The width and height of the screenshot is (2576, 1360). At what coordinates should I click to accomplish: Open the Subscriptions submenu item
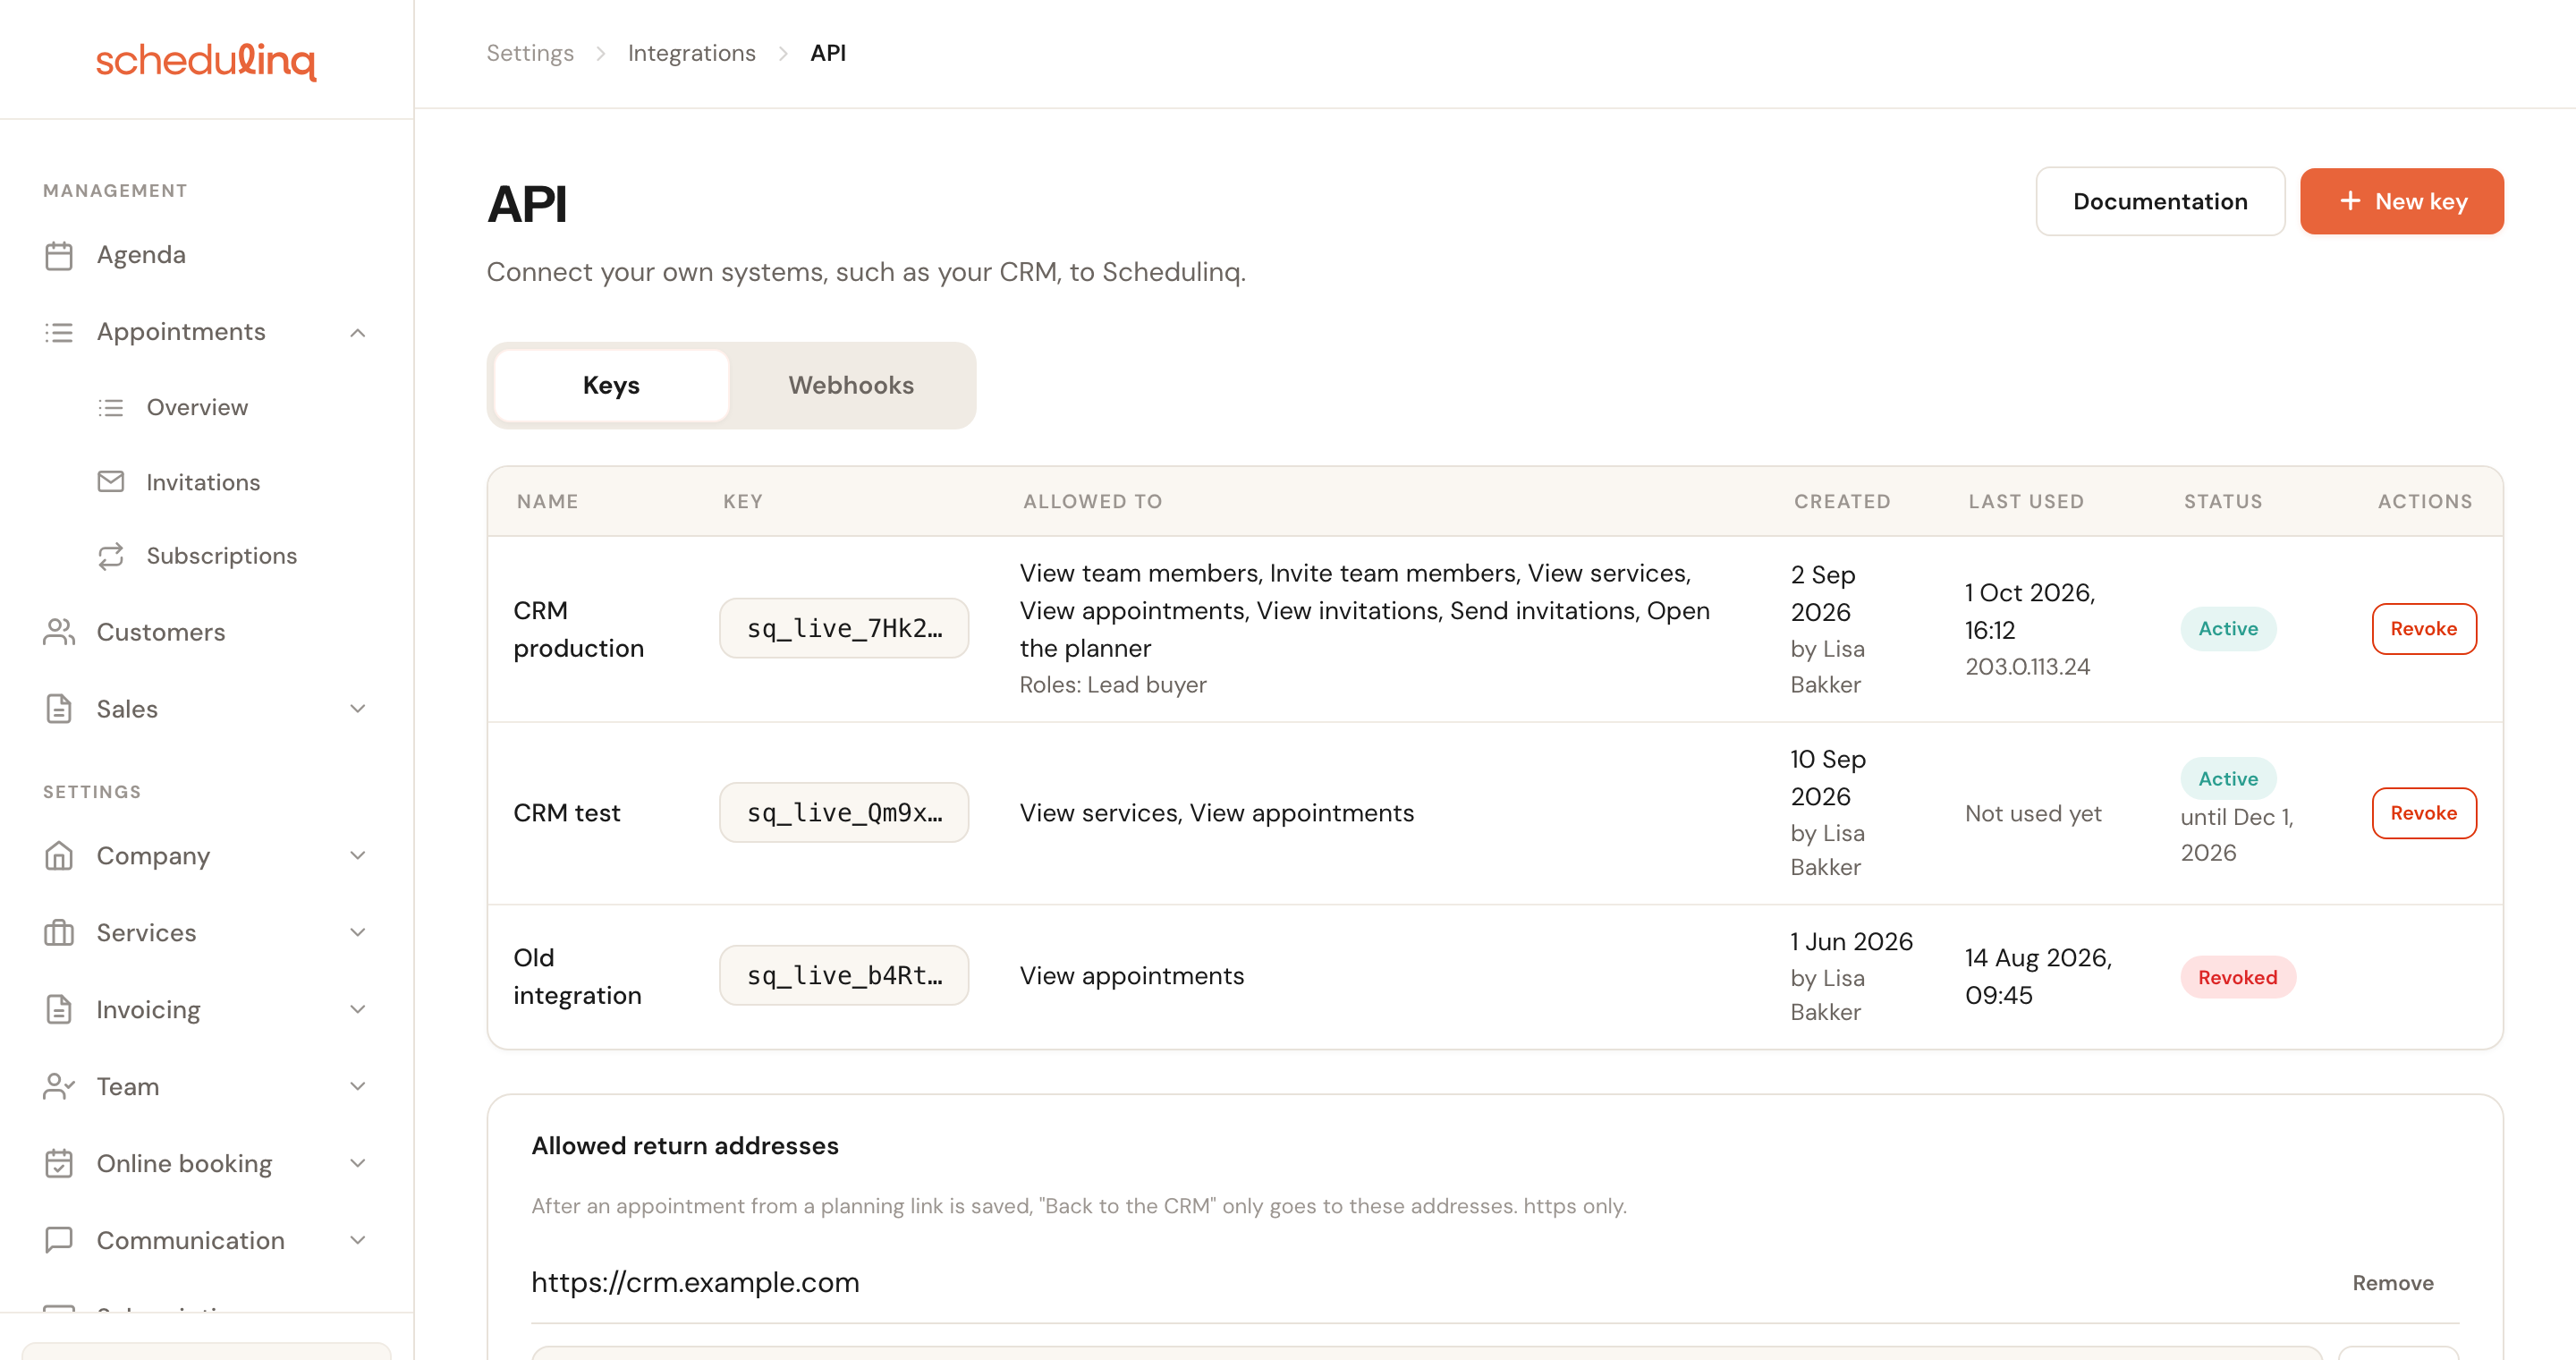222,556
